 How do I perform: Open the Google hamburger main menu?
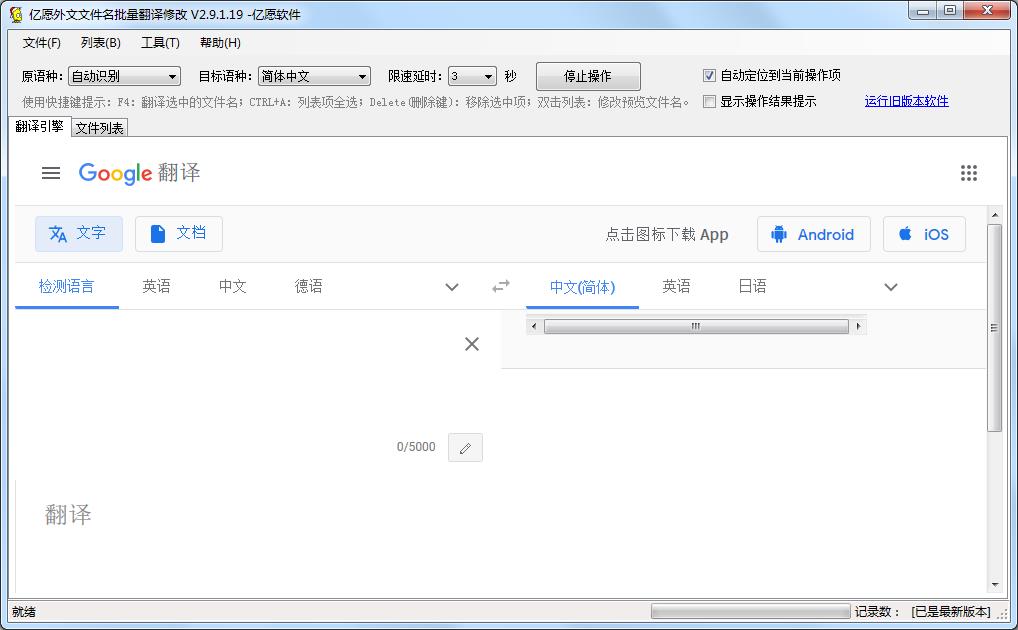click(x=51, y=173)
